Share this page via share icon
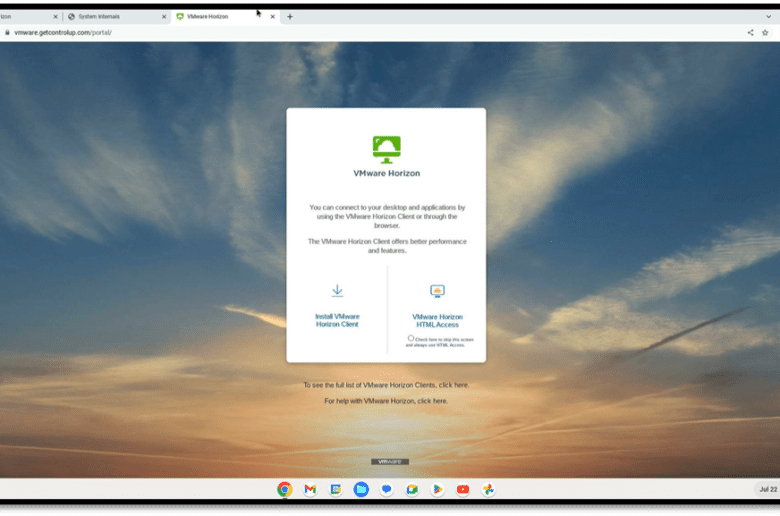 click(x=750, y=32)
